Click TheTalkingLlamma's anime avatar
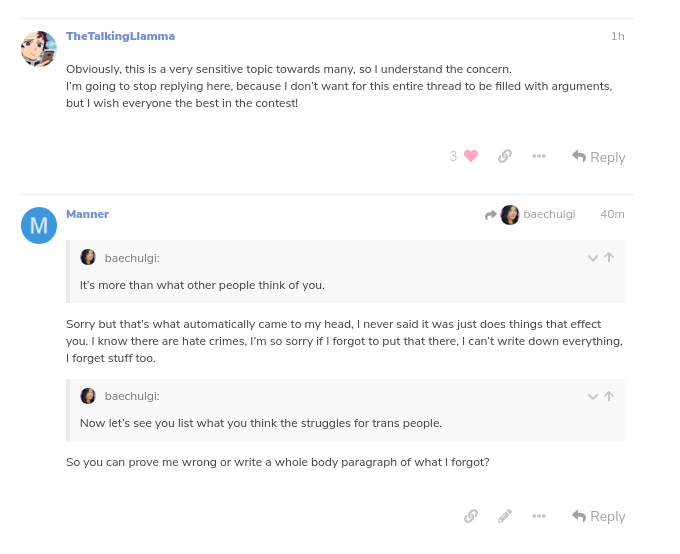 click(x=39, y=49)
